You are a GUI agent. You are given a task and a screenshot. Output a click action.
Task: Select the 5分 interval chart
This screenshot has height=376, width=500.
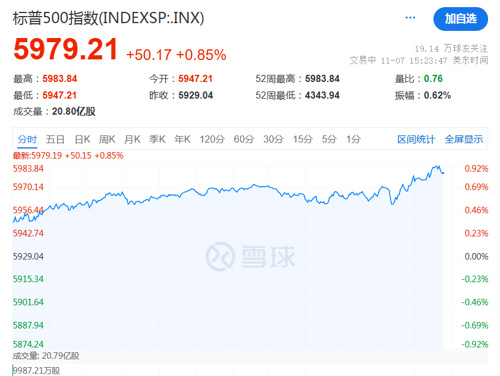(329, 139)
